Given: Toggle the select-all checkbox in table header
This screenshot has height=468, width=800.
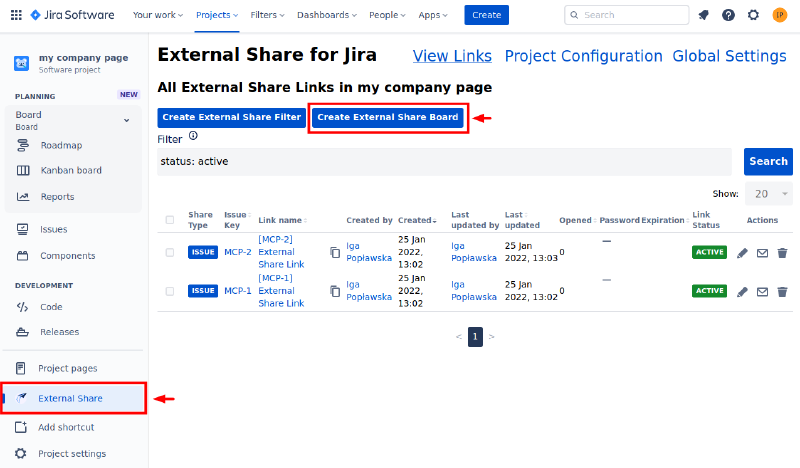Looking at the screenshot, I should [170, 220].
